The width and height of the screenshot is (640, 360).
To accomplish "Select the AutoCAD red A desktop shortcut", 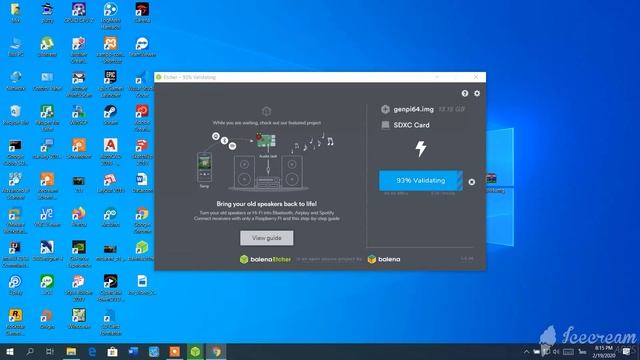I will [x=110, y=151].
